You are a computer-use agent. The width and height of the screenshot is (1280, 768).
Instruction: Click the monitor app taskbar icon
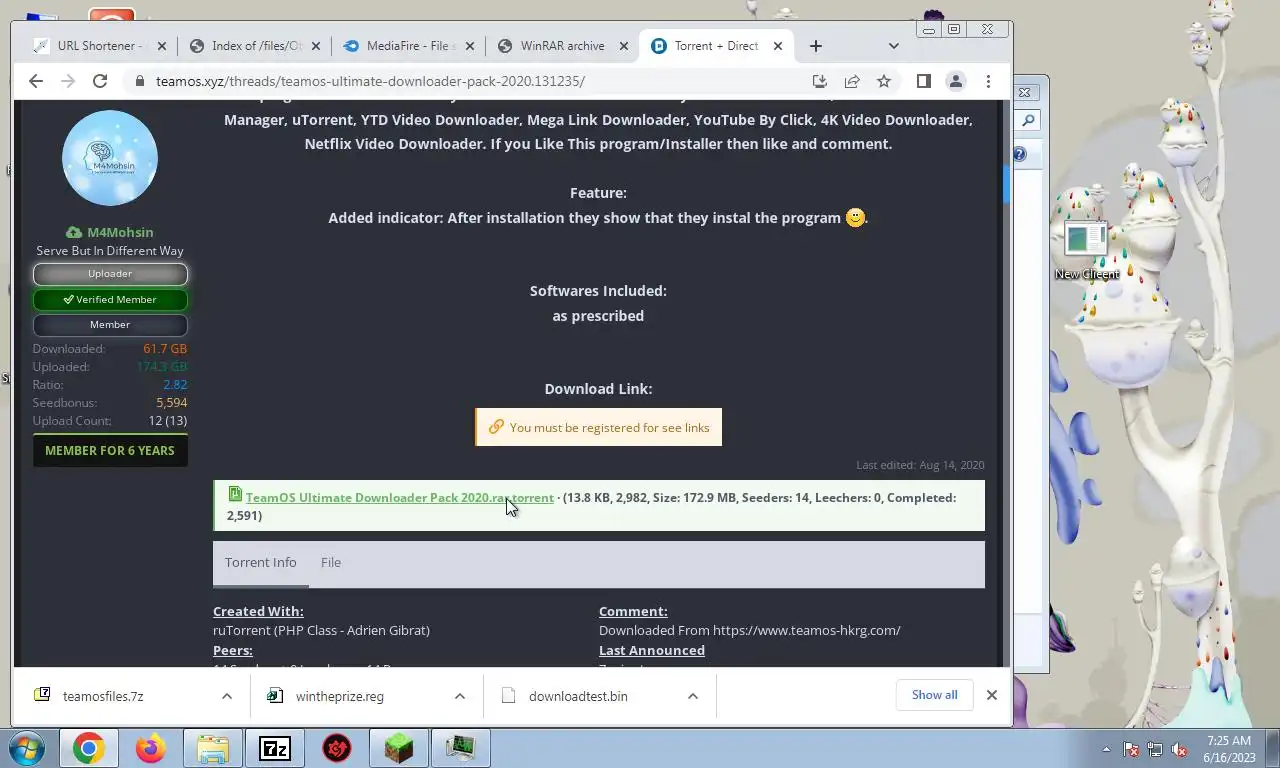[x=461, y=748]
